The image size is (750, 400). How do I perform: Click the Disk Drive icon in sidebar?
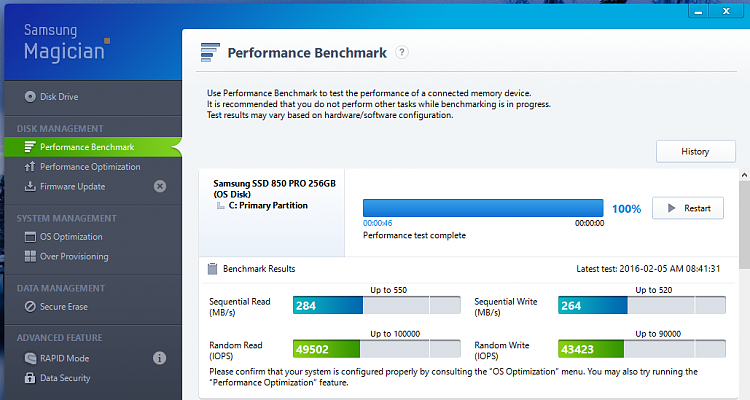click(x=30, y=97)
